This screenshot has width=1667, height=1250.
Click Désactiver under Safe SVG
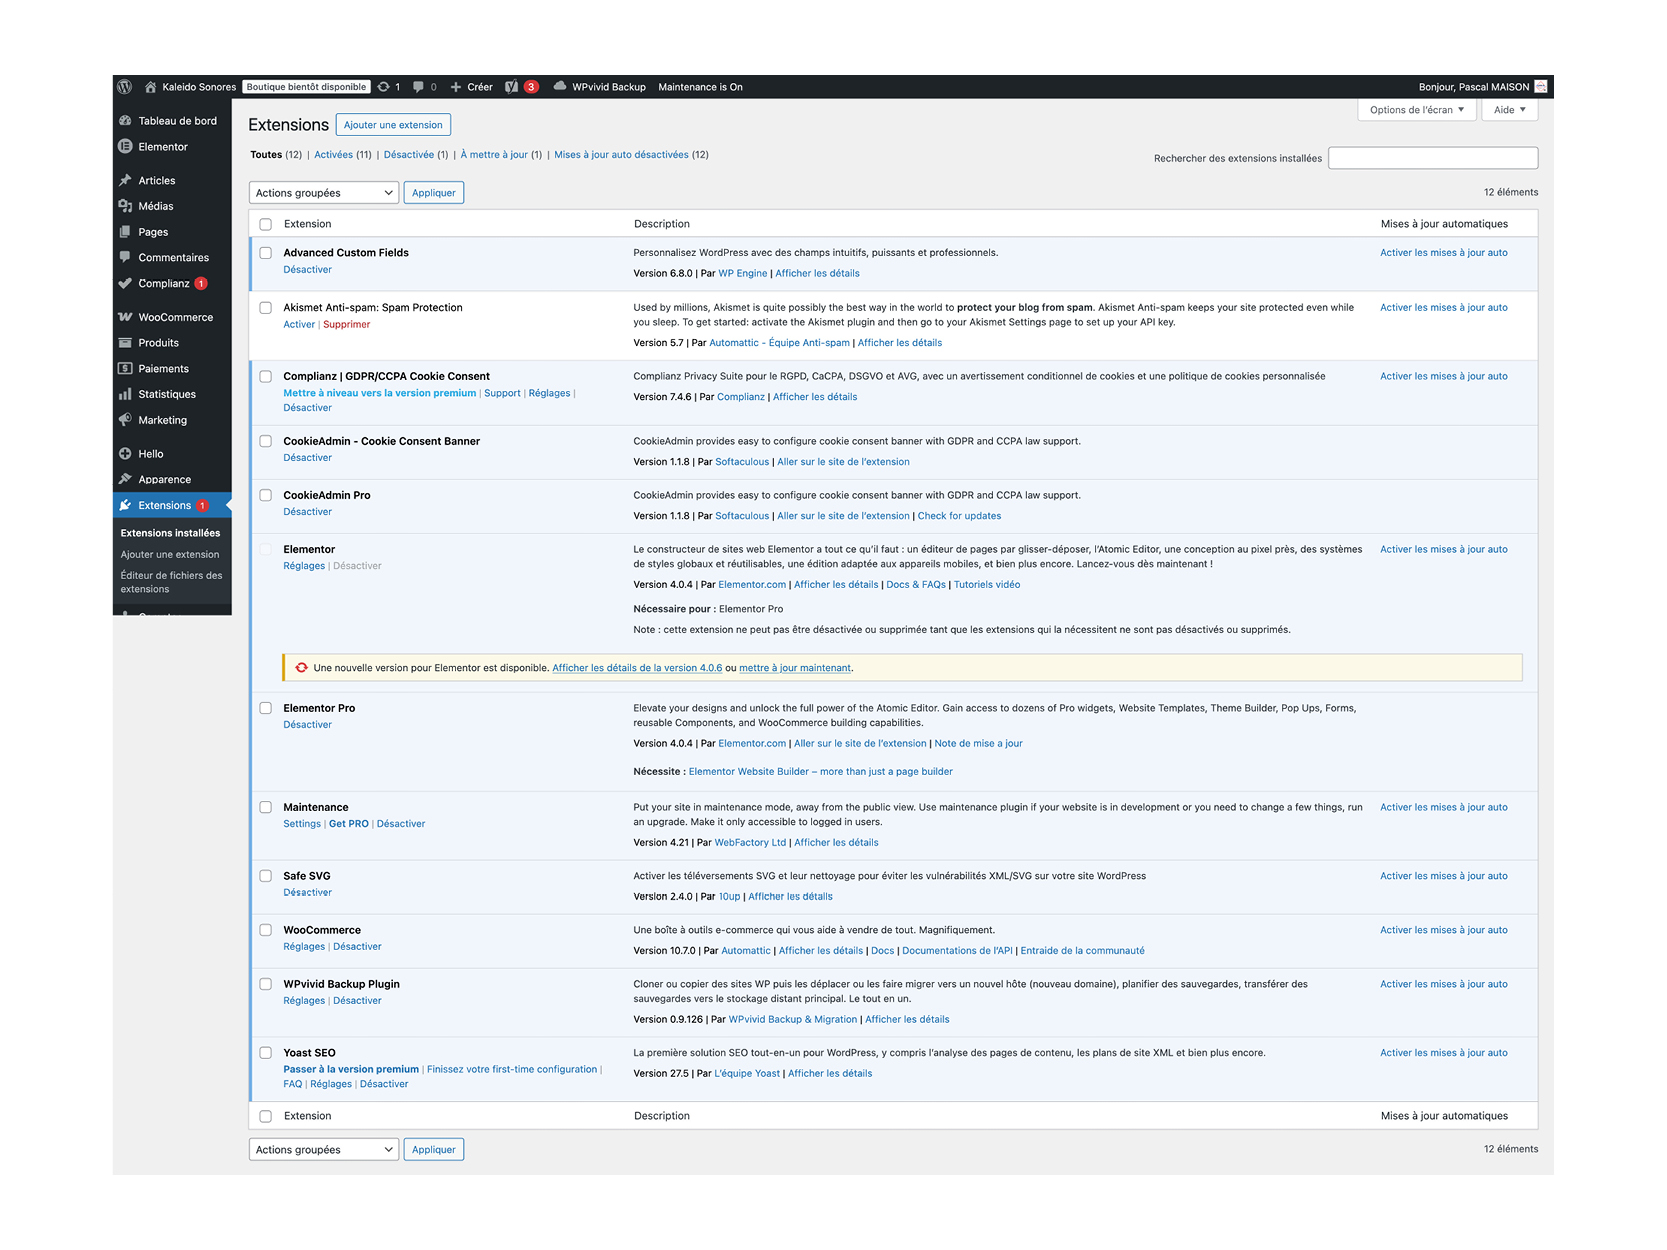(x=308, y=893)
